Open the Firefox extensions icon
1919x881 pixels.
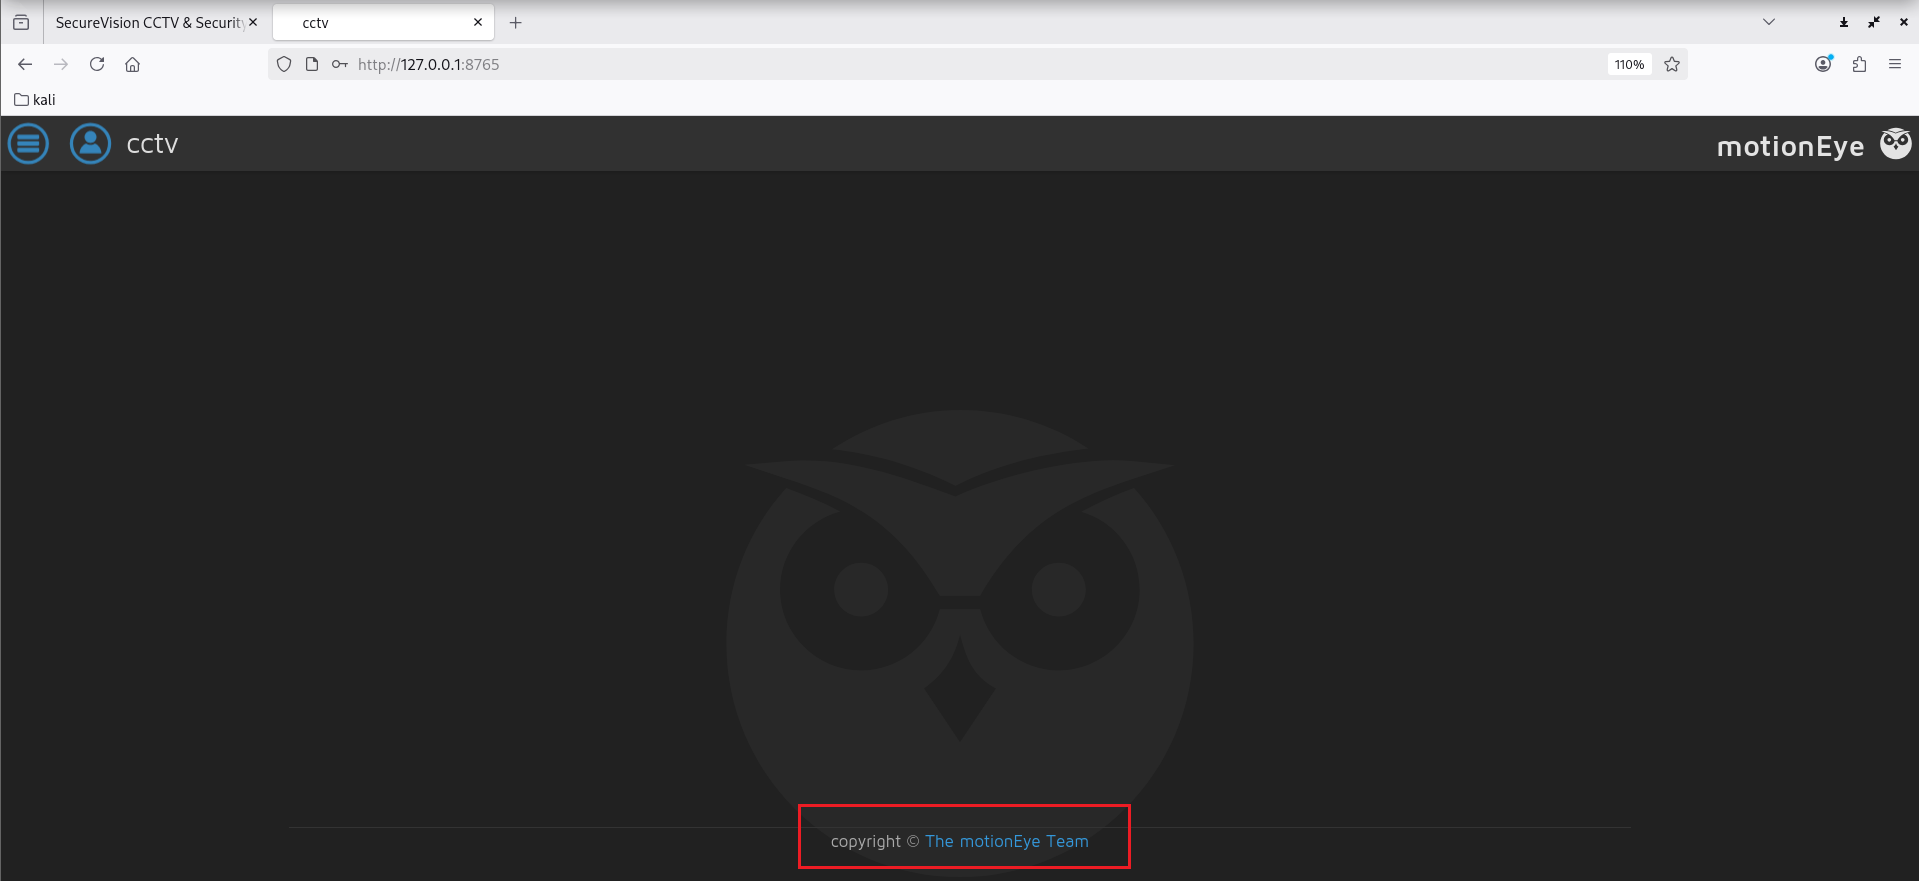tap(1859, 64)
